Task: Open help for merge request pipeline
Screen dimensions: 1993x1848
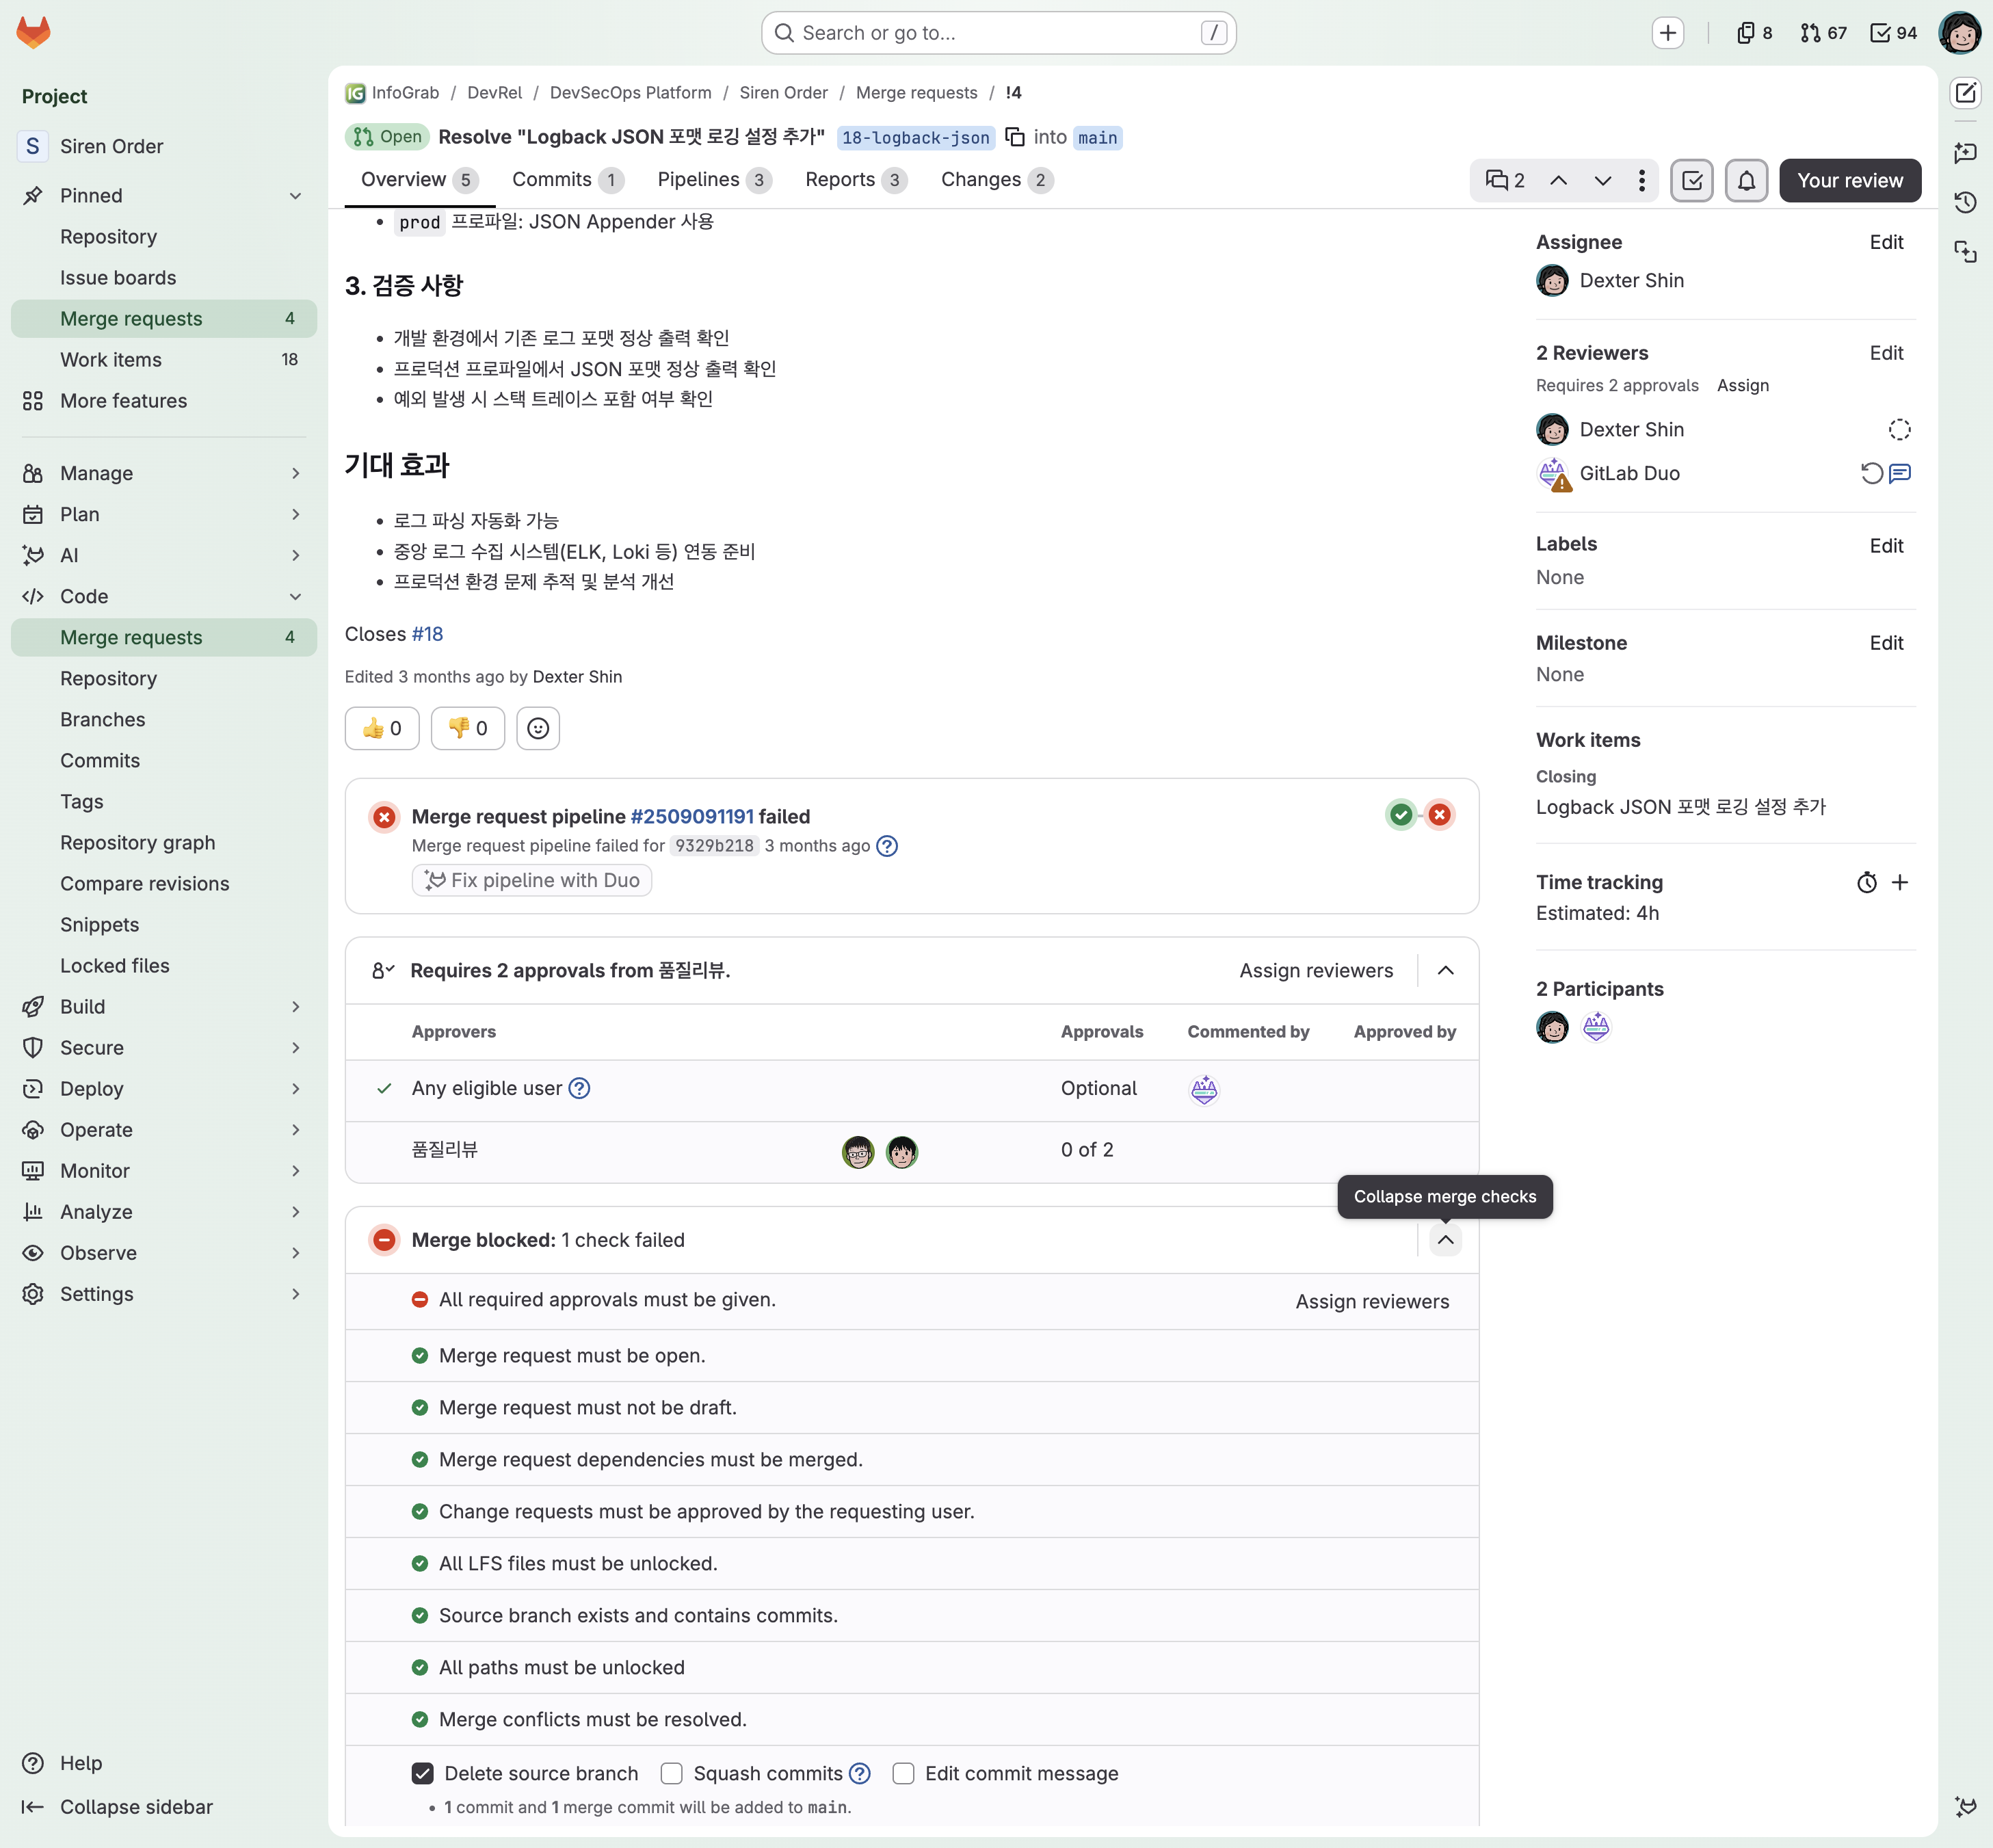Action: (887, 846)
